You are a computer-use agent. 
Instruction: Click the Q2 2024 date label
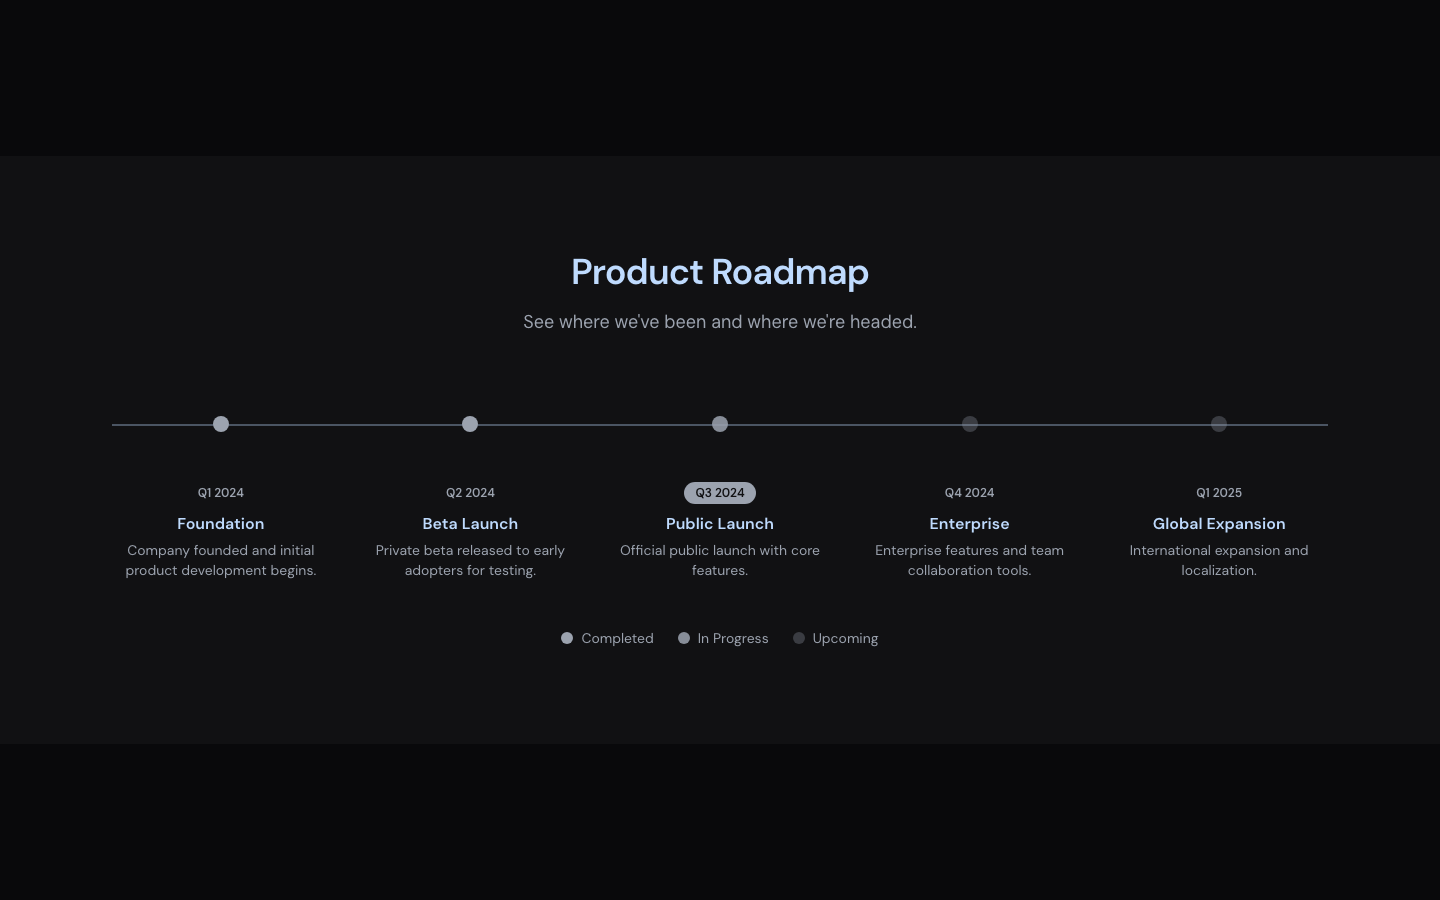click(470, 493)
